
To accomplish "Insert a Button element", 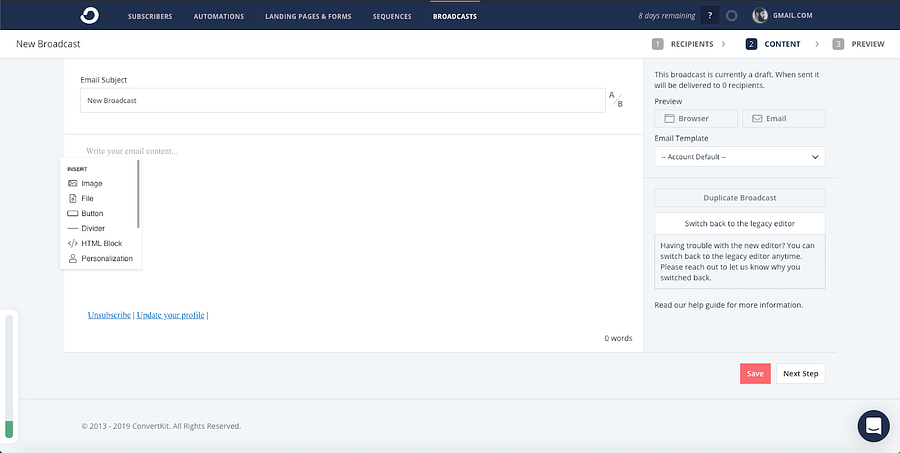I will coord(91,214).
